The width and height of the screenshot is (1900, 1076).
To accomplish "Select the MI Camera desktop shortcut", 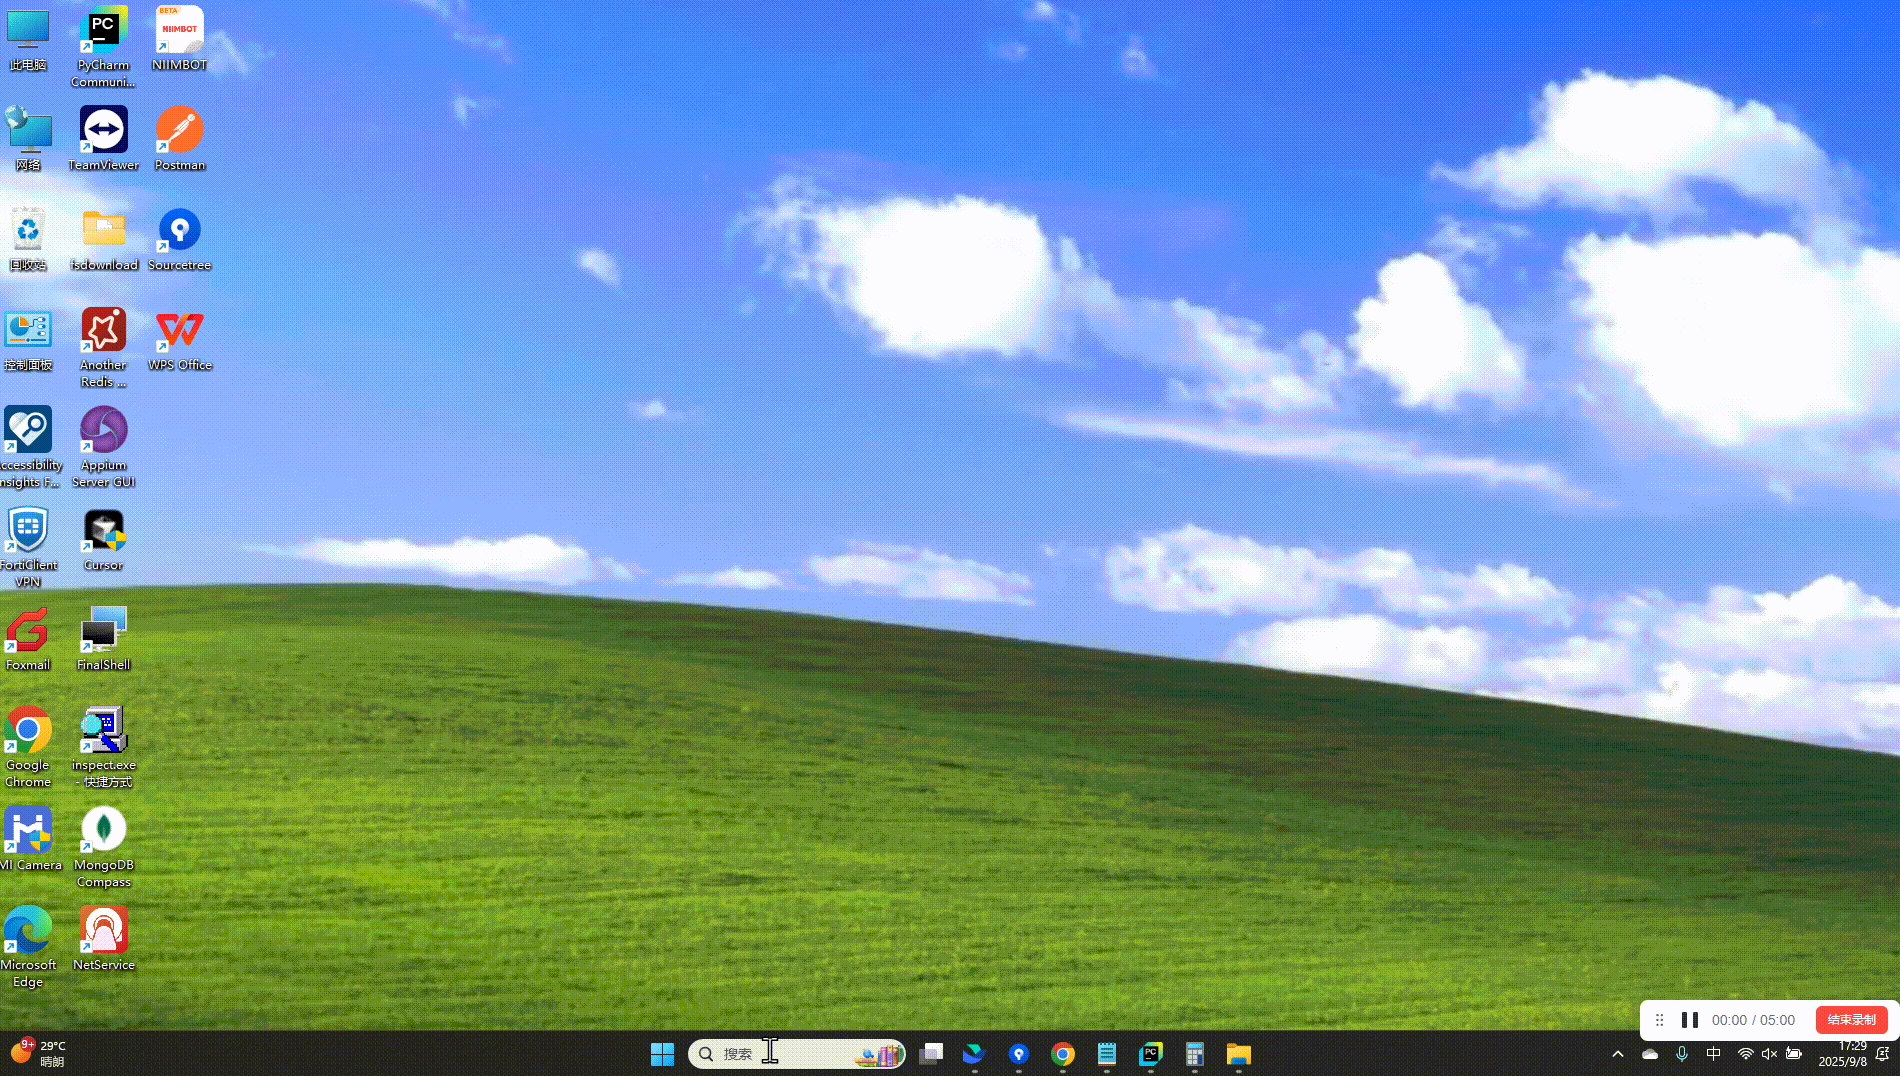I will coord(30,840).
